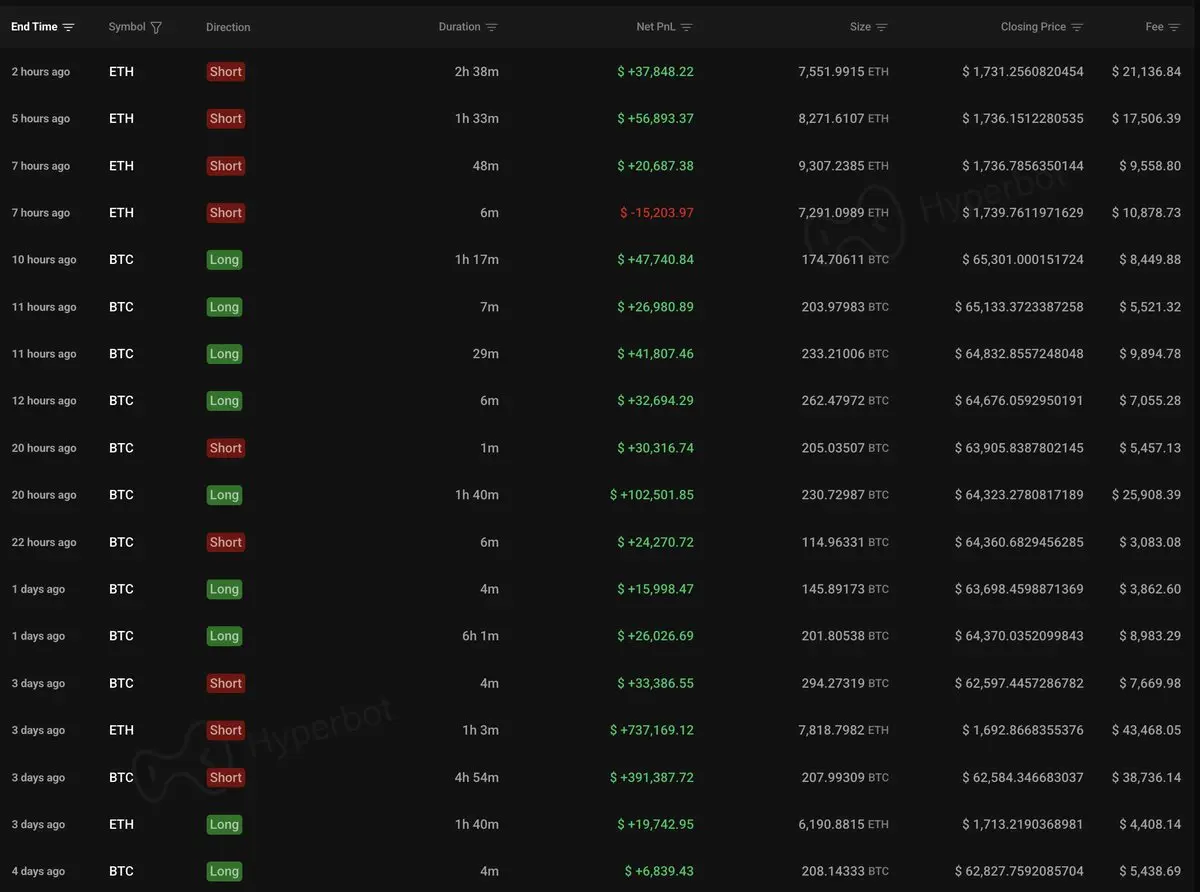
Task: Select the Short badge in the 5 hours ago row
Action: pos(226,118)
